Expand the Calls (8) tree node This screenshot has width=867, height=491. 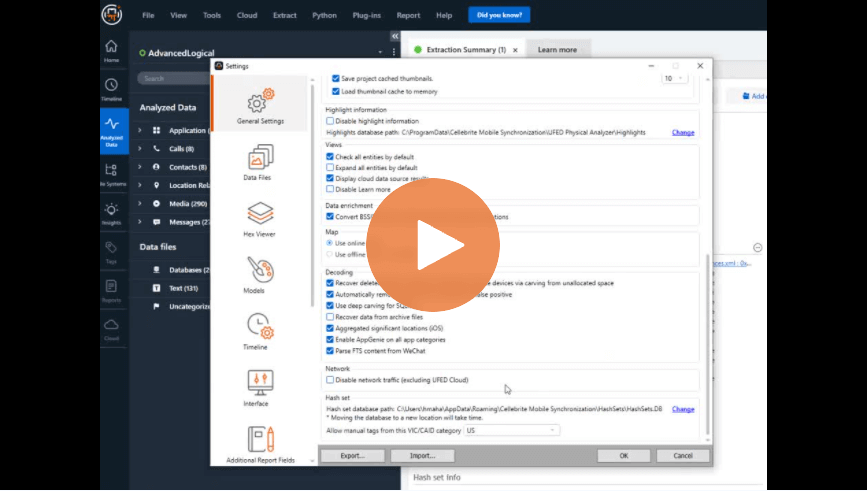click(x=140, y=149)
